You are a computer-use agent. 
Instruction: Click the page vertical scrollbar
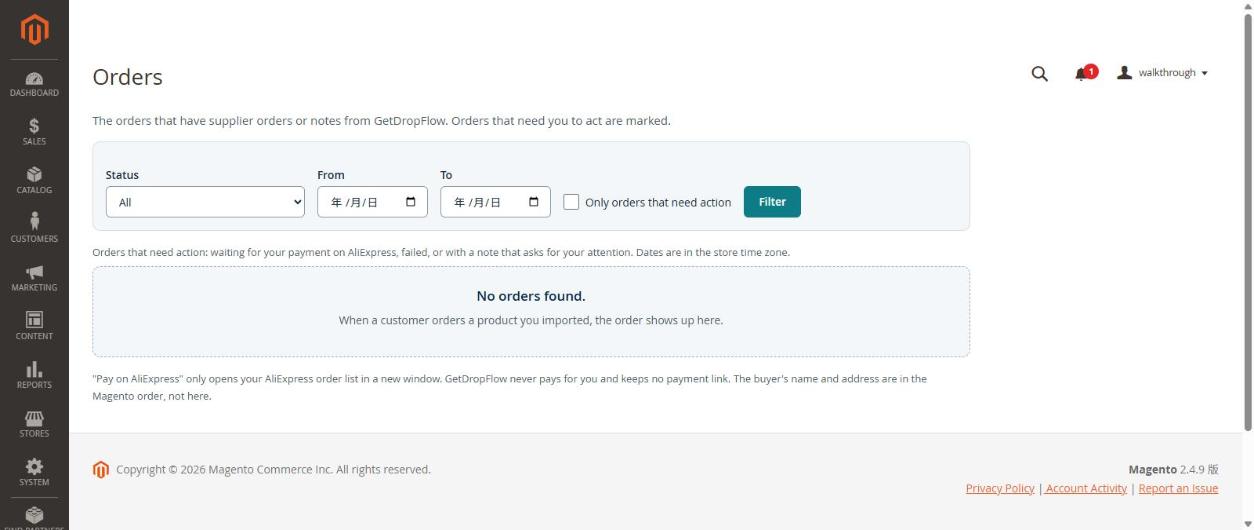(1247, 222)
